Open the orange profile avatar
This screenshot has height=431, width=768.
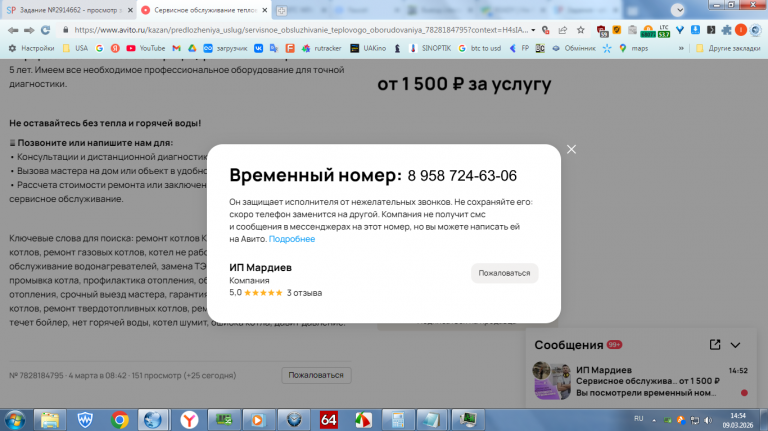[741, 30]
